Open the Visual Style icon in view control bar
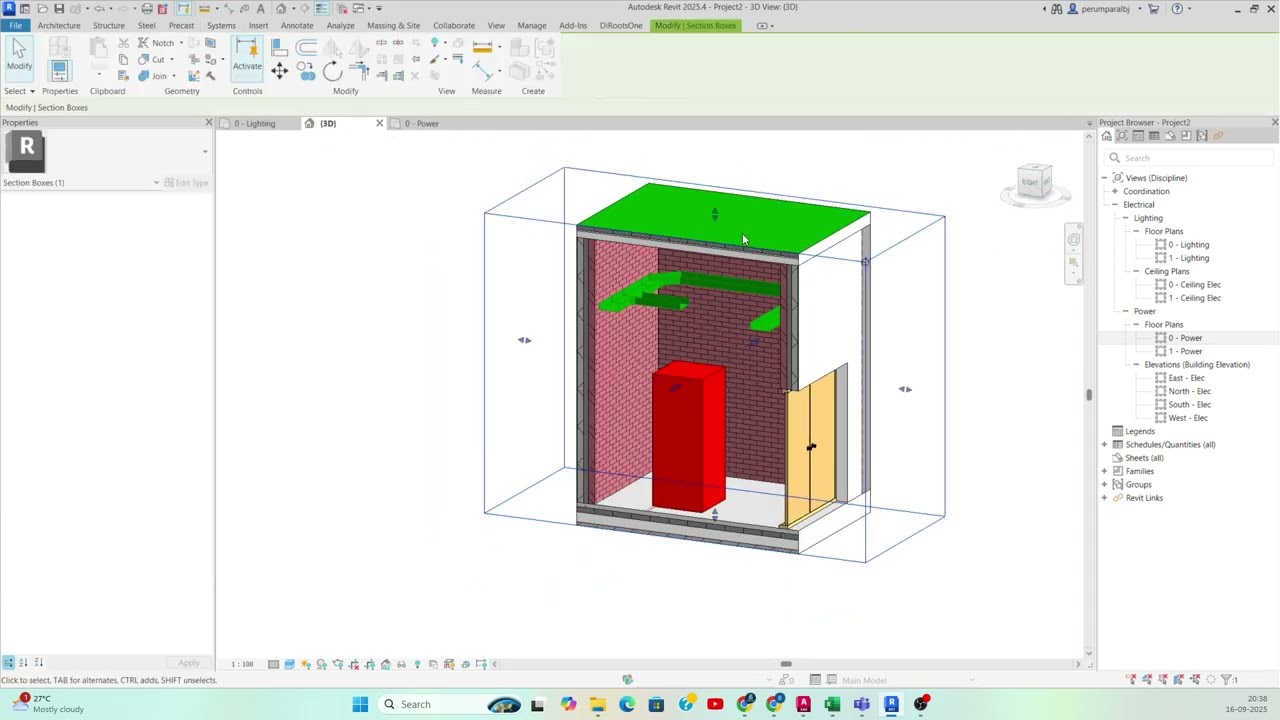This screenshot has width=1280, height=720. coord(289,664)
